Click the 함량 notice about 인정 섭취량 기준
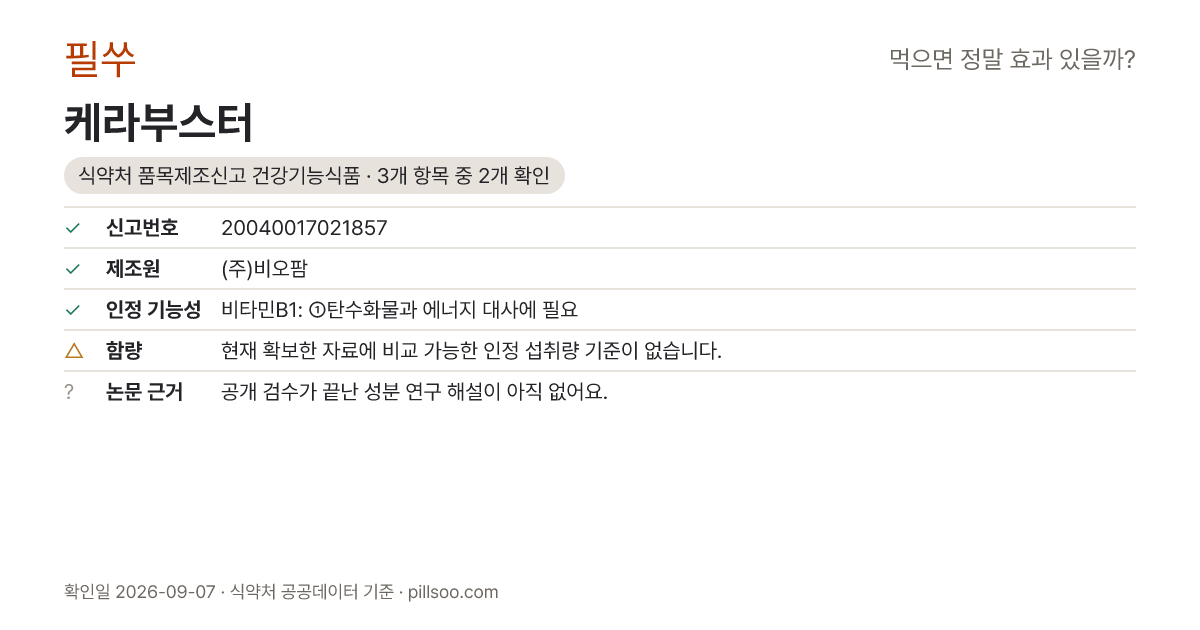 point(471,351)
